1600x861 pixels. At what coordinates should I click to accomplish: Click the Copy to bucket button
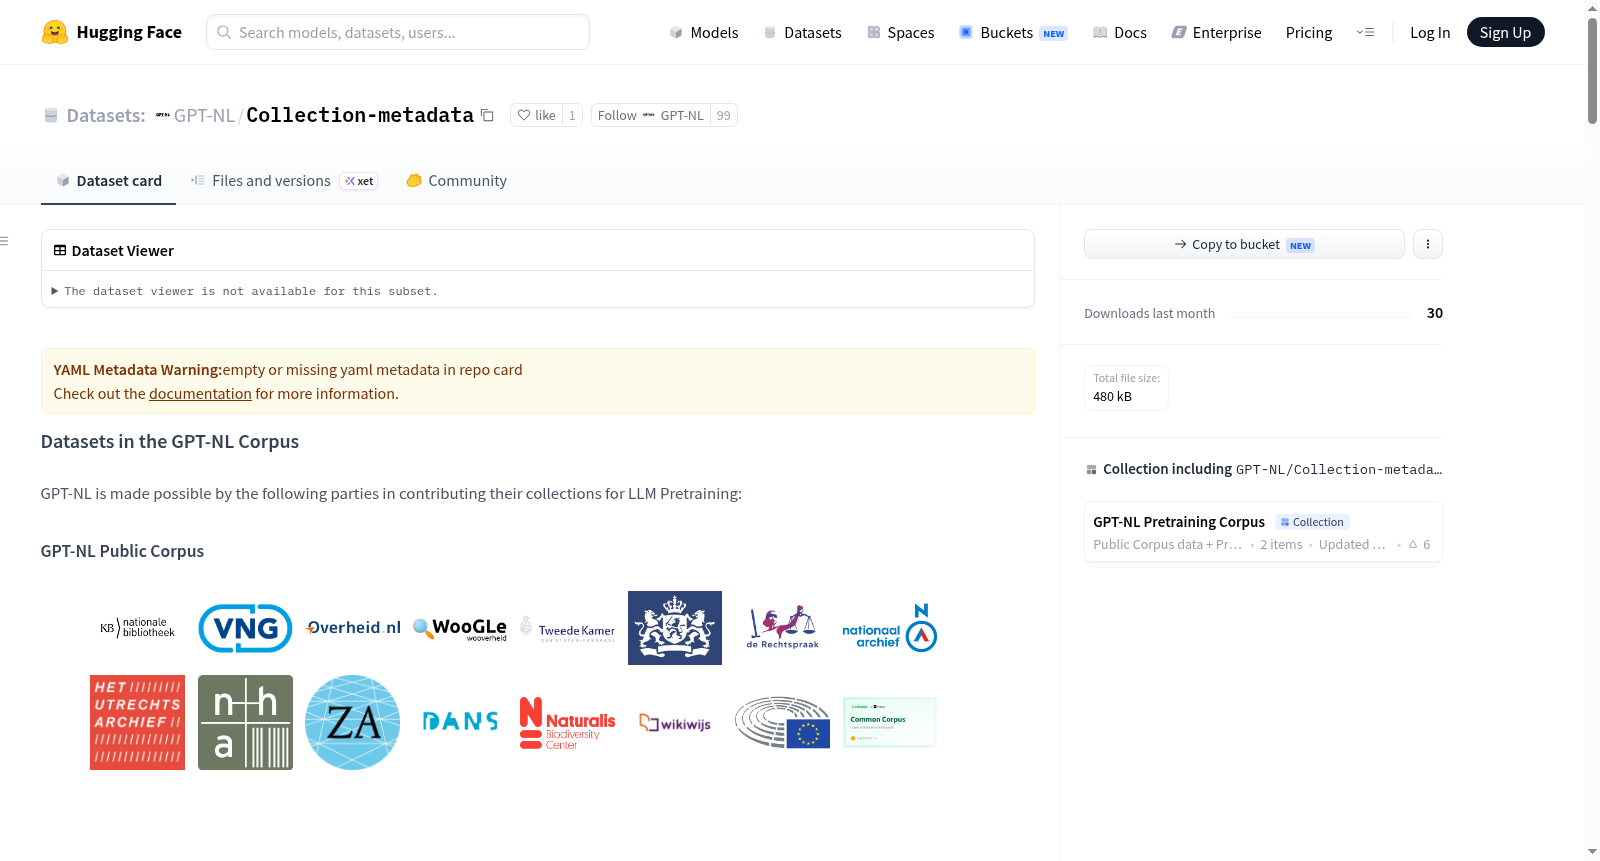tap(1244, 244)
